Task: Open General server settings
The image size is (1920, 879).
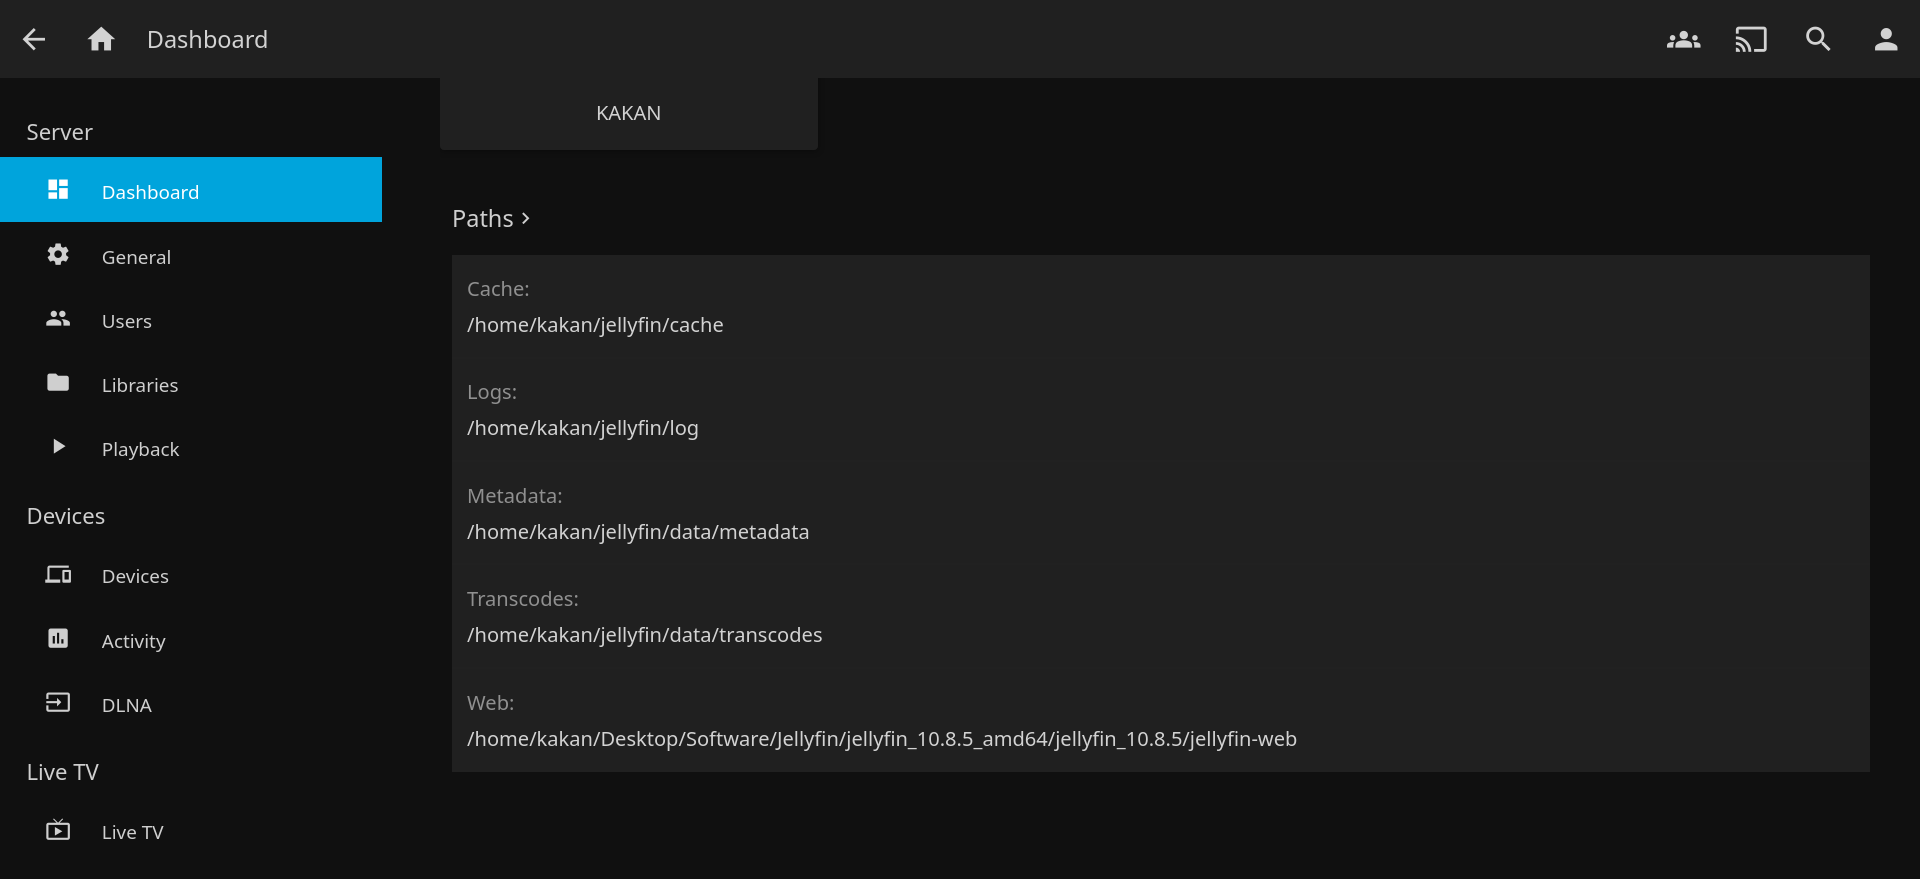Action: coord(136,256)
